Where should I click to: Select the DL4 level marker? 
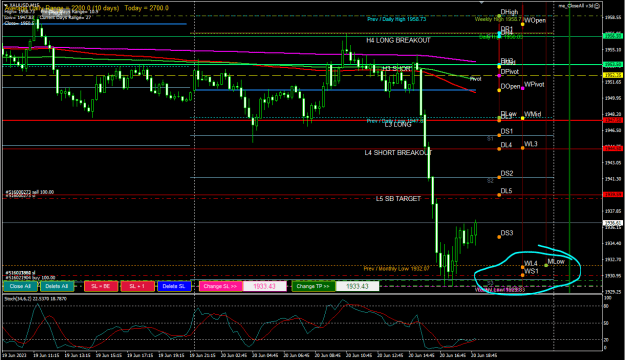pyautogui.click(x=499, y=149)
